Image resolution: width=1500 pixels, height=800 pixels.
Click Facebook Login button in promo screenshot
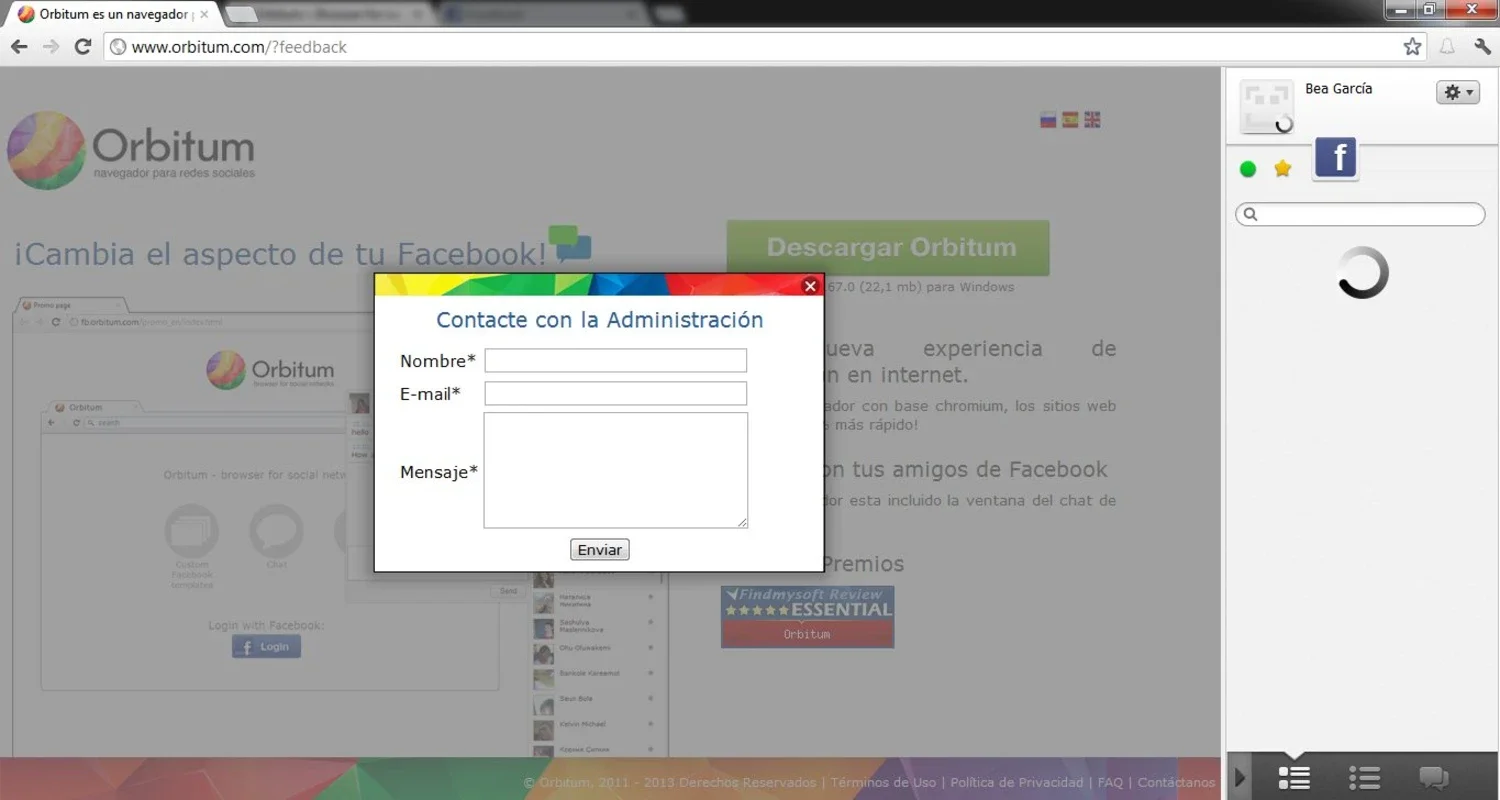pos(266,647)
